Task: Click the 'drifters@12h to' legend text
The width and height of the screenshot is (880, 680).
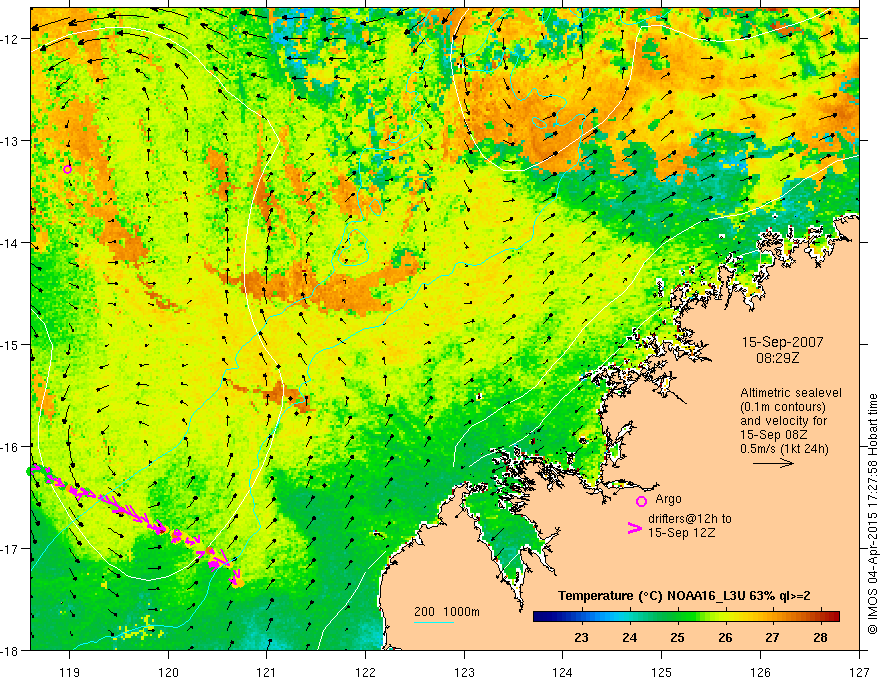Action: [690, 519]
